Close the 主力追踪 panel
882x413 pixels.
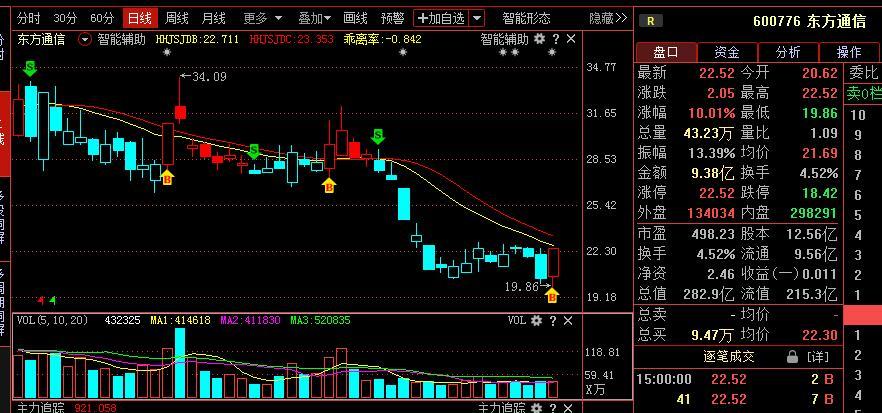[568, 407]
